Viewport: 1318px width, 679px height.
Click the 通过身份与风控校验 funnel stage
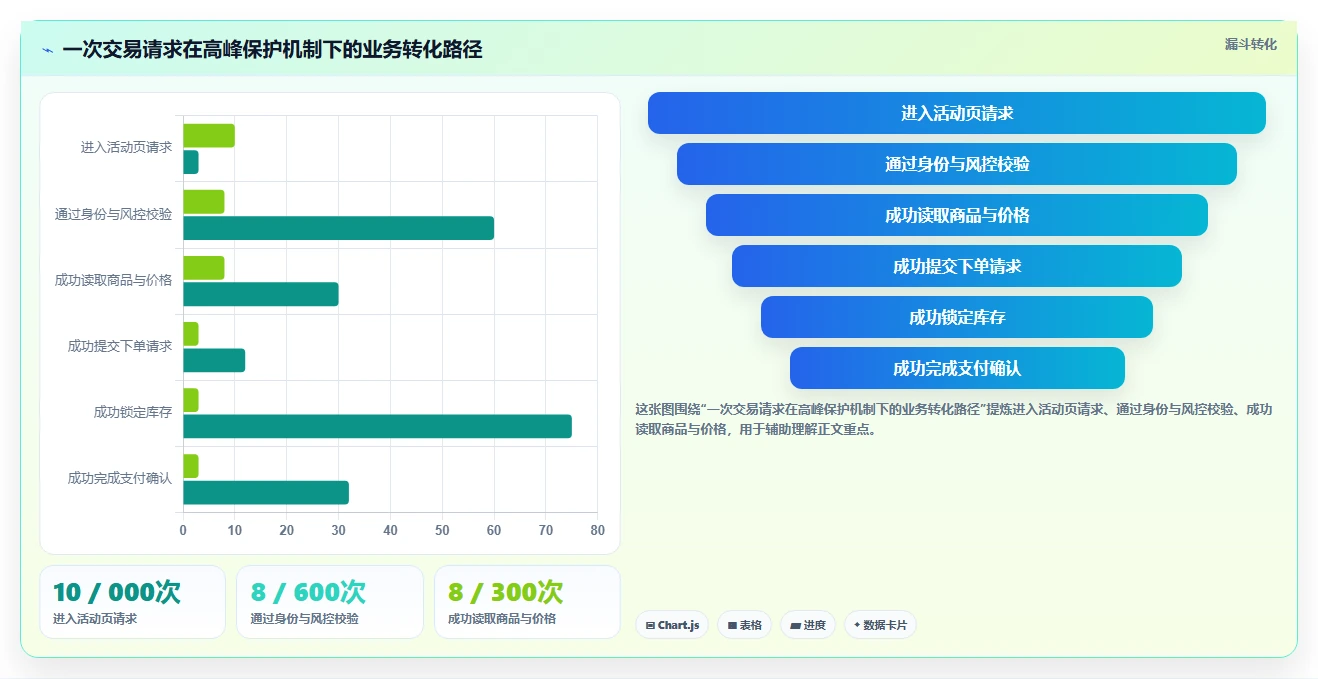click(957, 164)
